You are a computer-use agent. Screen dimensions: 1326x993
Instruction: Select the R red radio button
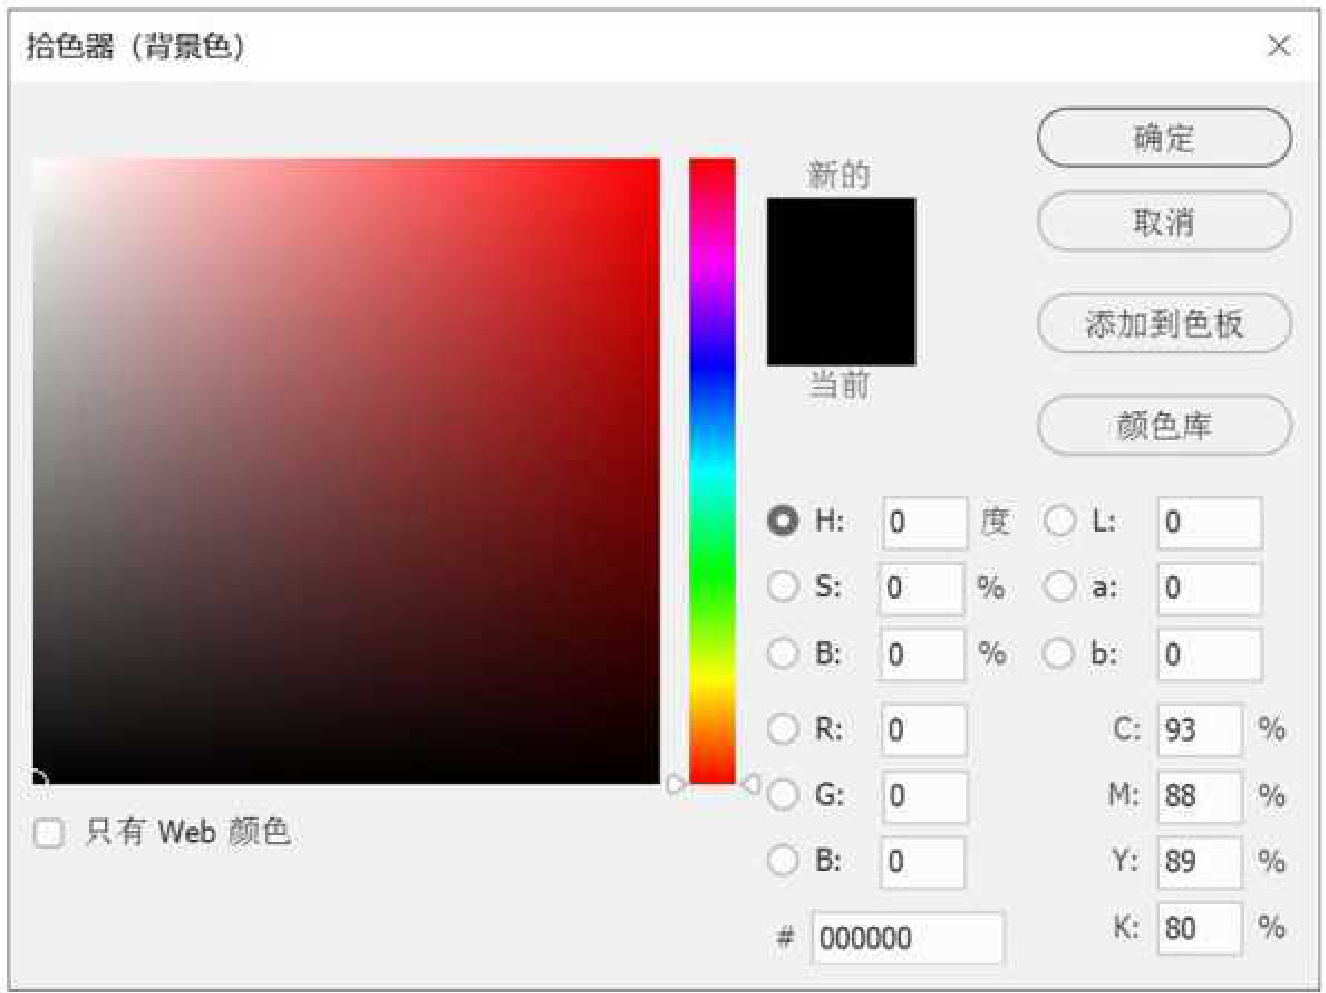[x=783, y=729]
